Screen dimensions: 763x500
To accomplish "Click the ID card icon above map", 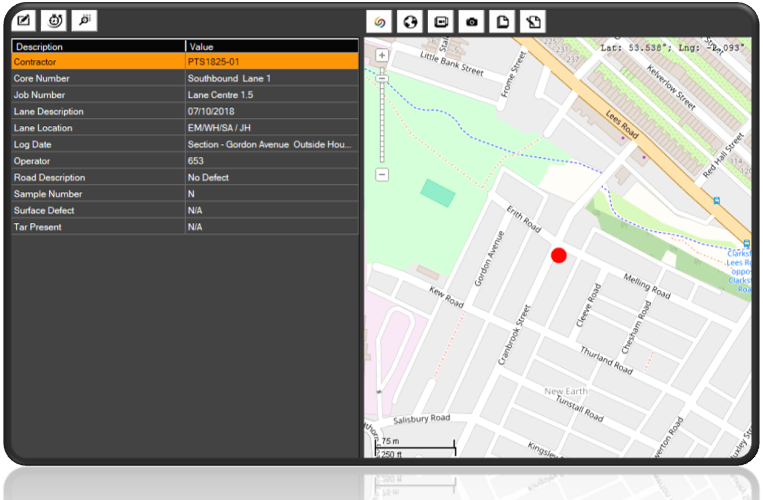I will coord(440,21).
